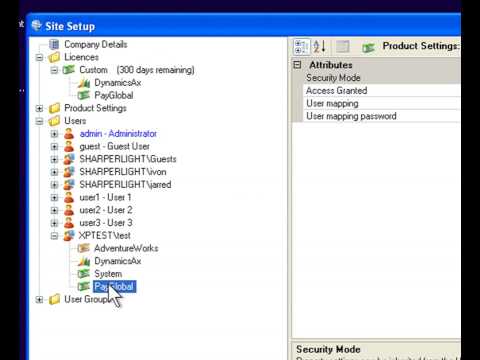480x360 pixels.
Task: Click the System product icon
Action: click(x=84, y=274)
